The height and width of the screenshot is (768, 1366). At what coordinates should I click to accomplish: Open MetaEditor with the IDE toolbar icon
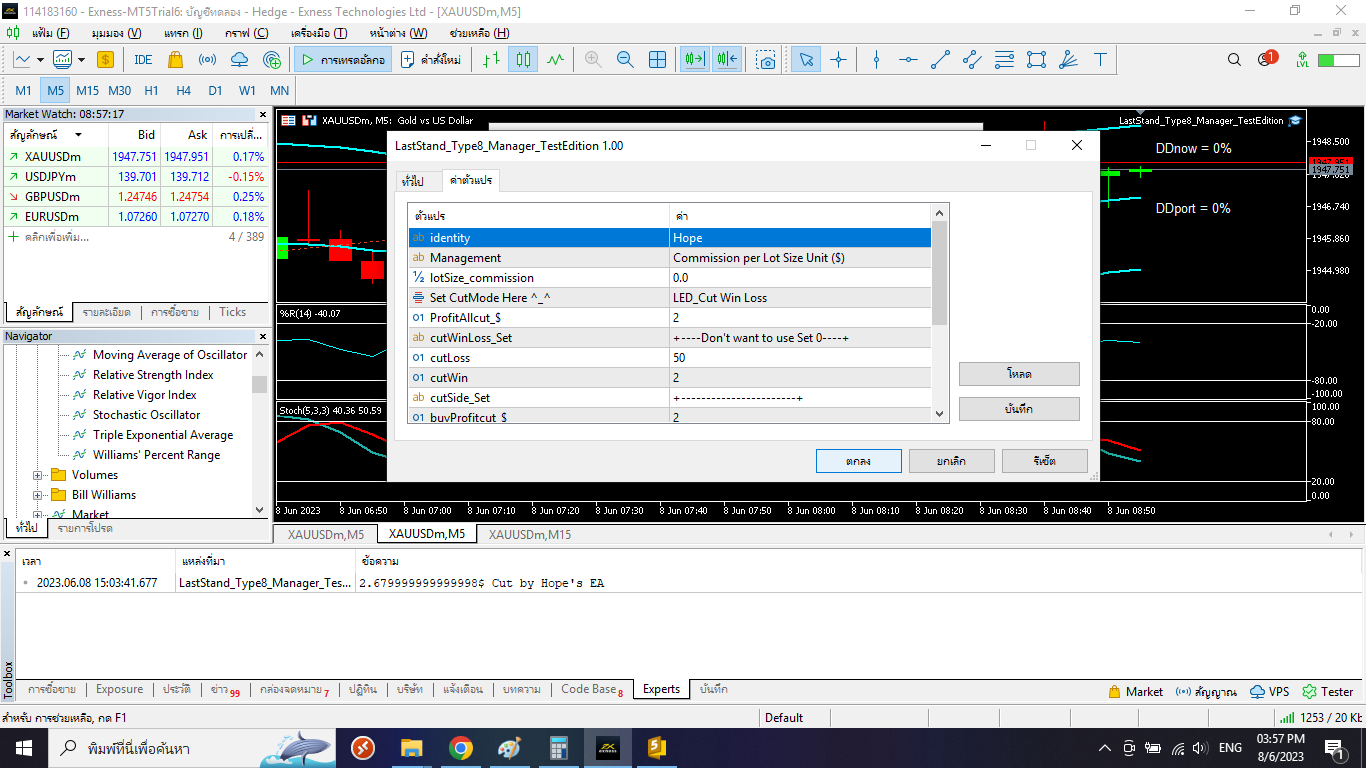[142, 59]
